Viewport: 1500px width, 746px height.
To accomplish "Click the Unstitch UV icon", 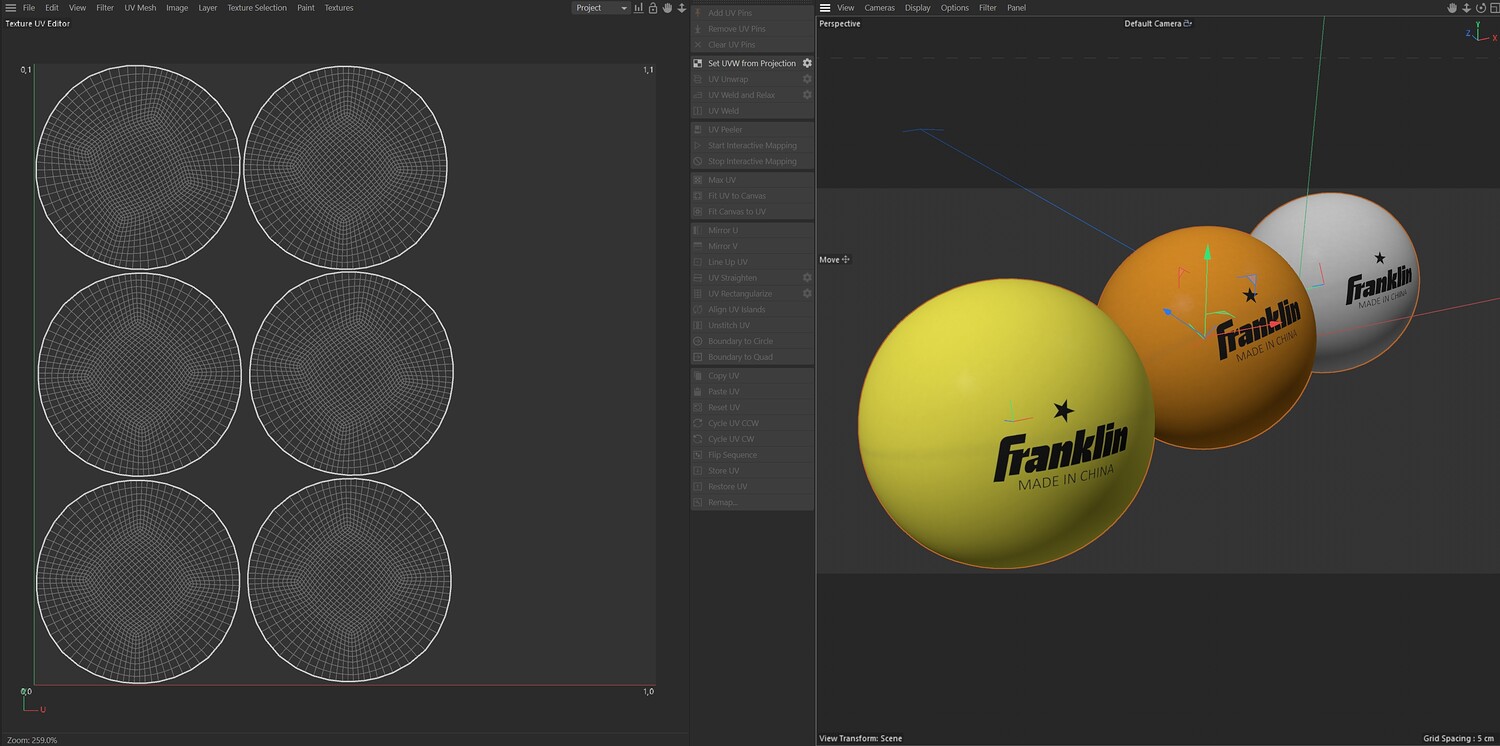I will pos(698,325).
